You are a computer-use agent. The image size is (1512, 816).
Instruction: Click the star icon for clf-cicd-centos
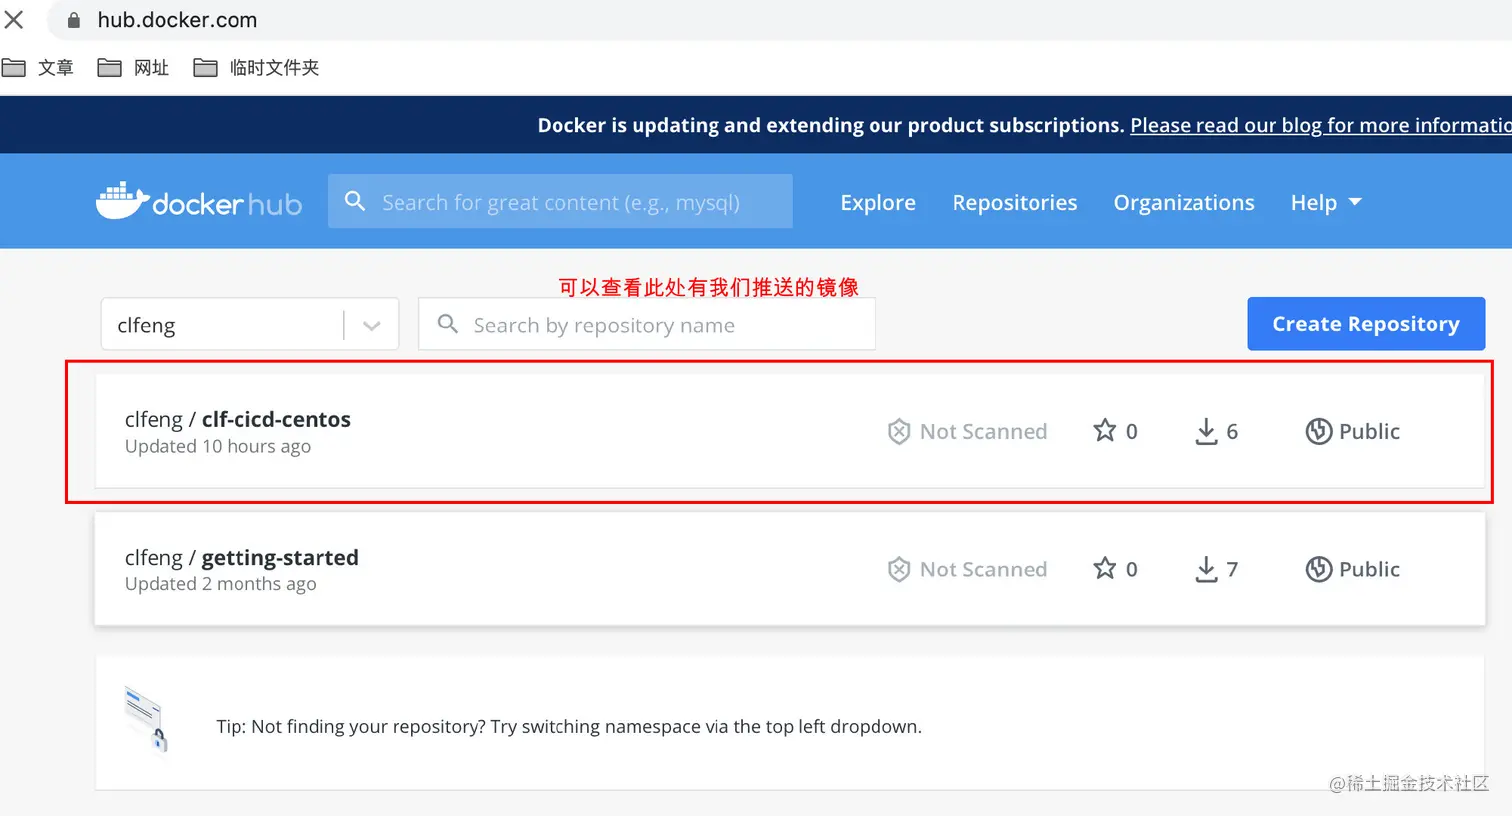(1104, 430)
